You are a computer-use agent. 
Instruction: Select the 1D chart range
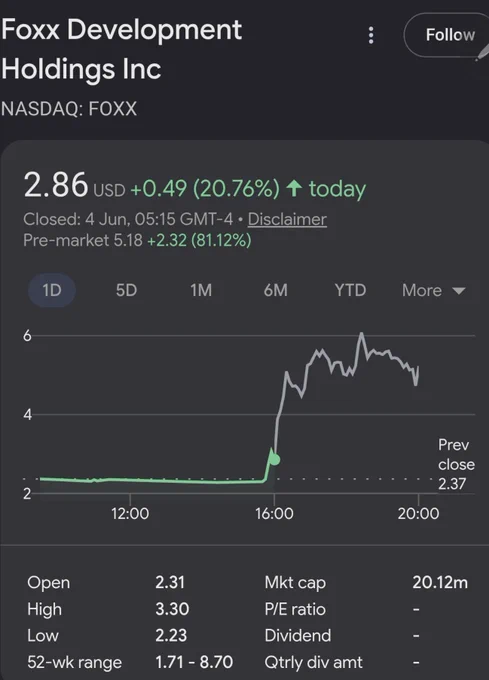(x=52, y=290)
